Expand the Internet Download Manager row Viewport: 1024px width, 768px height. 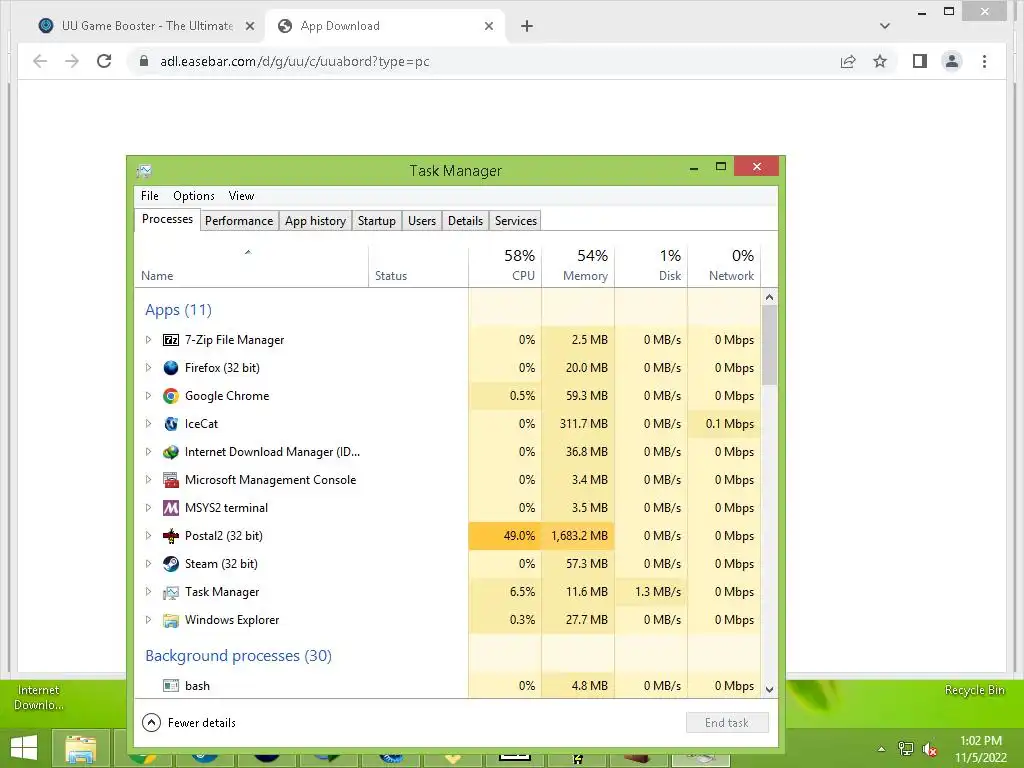[148, 452]
